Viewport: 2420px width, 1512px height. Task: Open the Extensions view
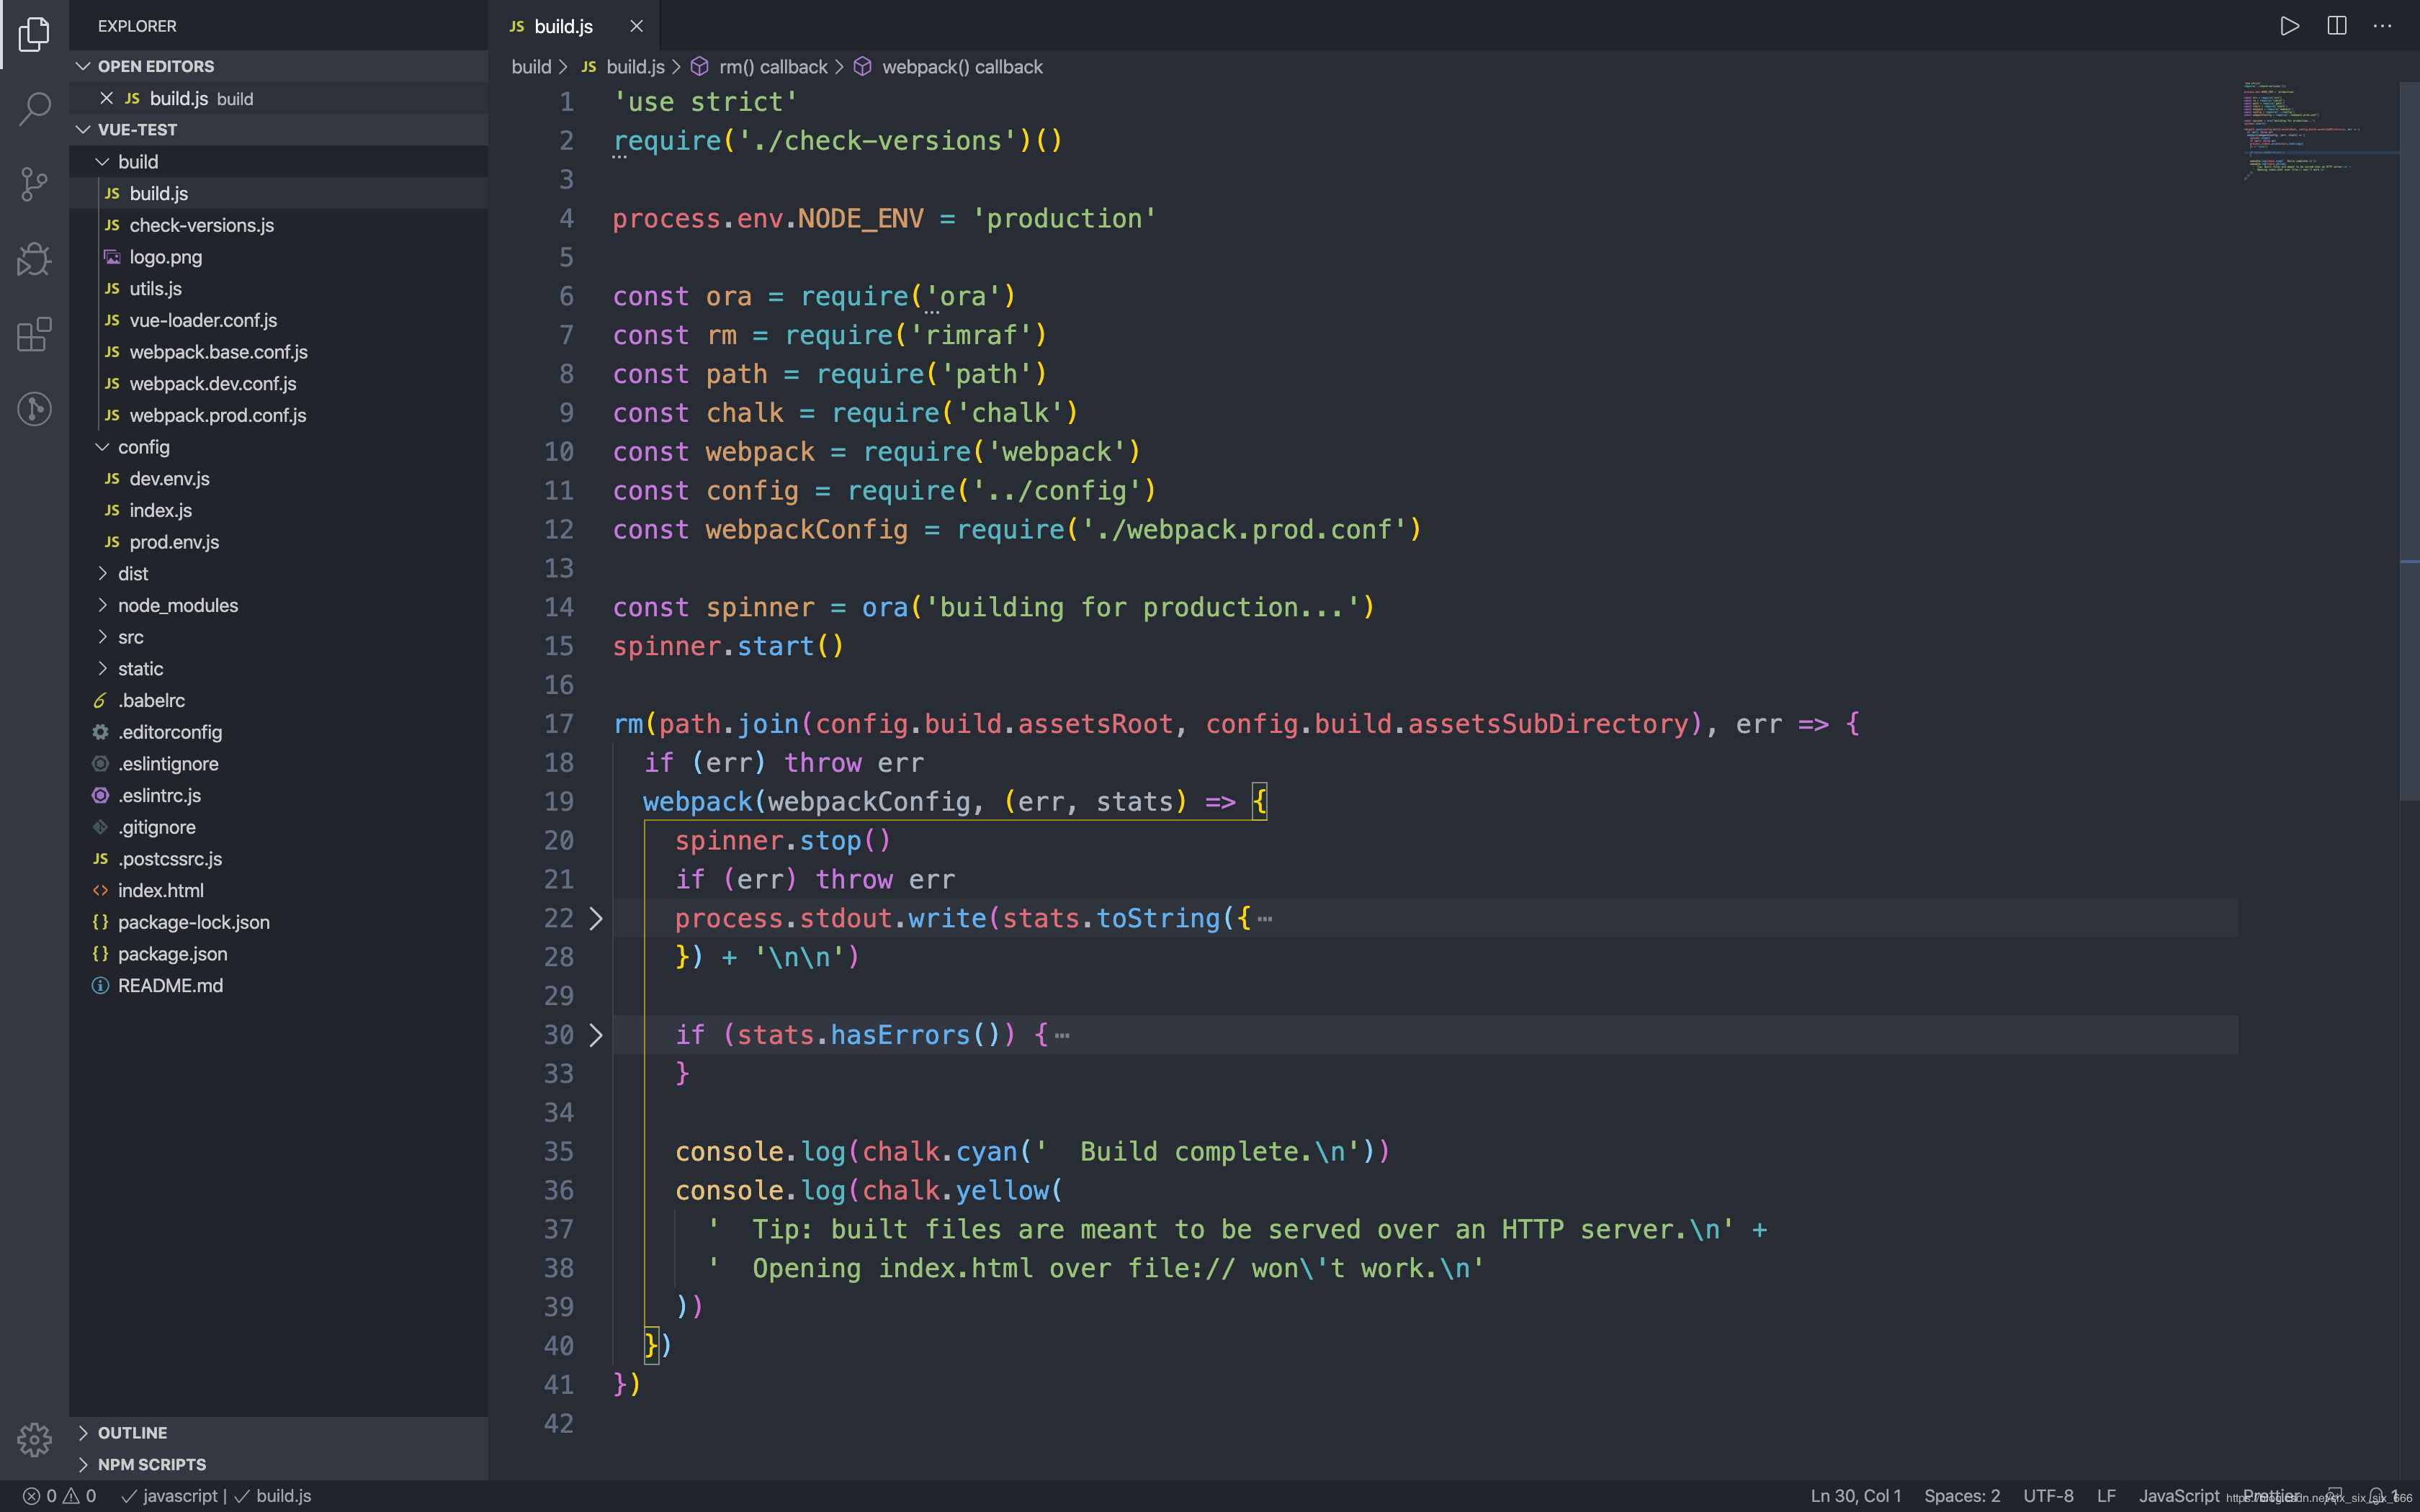coord(34,334)
